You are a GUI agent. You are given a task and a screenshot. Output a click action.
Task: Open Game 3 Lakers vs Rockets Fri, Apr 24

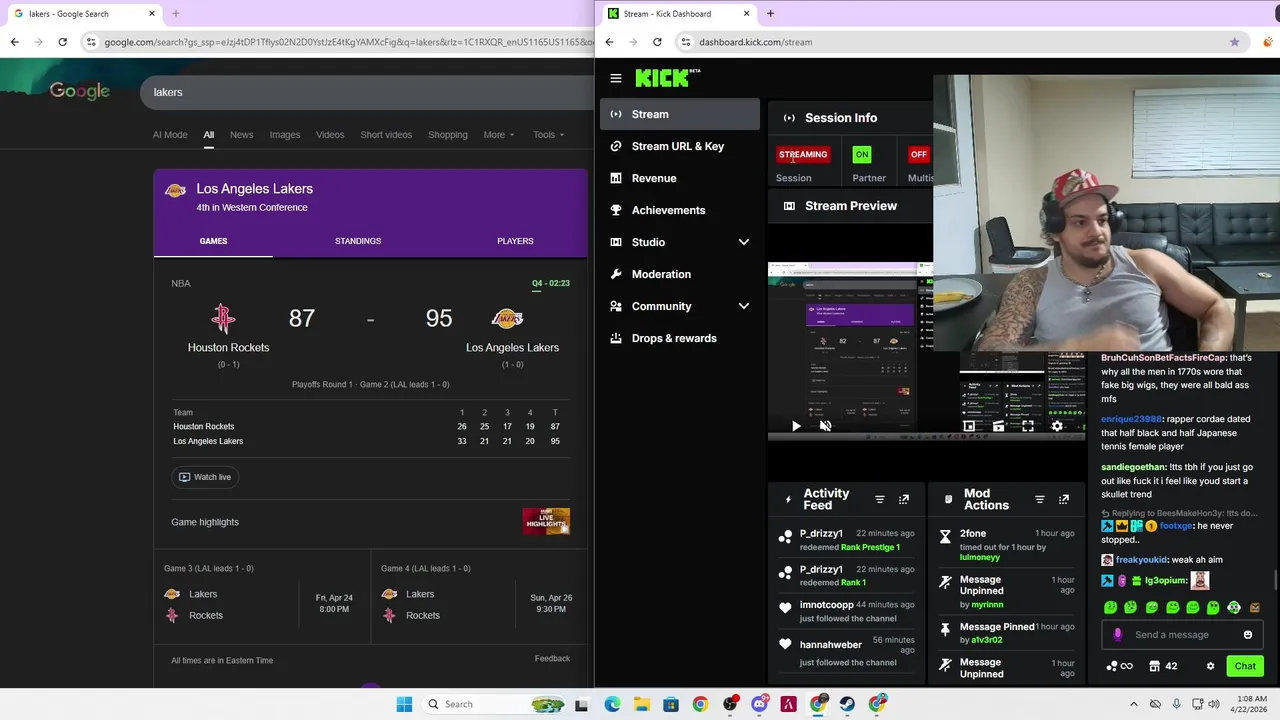(261, 597)
